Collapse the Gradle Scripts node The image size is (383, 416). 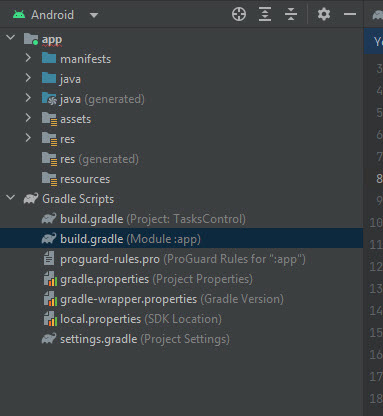(11, 198)
